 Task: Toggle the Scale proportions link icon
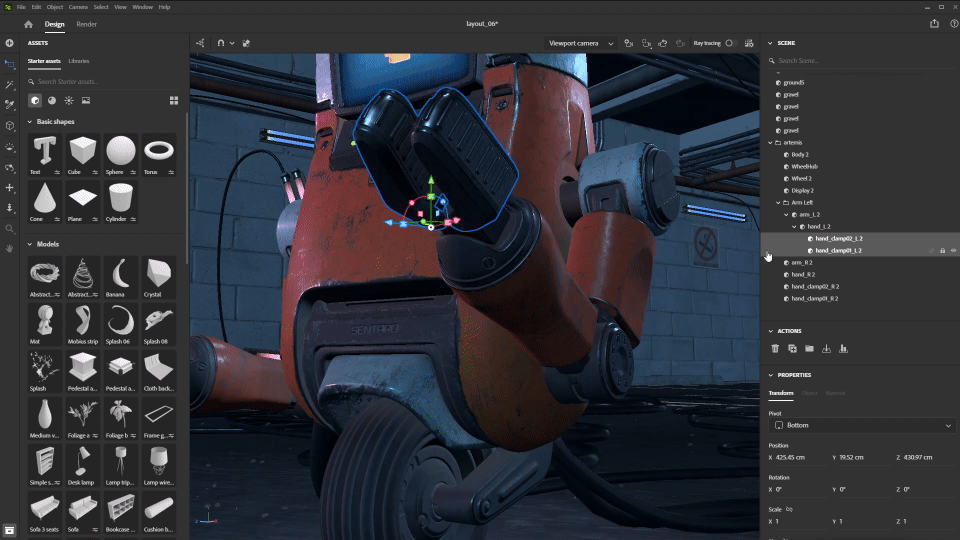(x=789, y=509)
